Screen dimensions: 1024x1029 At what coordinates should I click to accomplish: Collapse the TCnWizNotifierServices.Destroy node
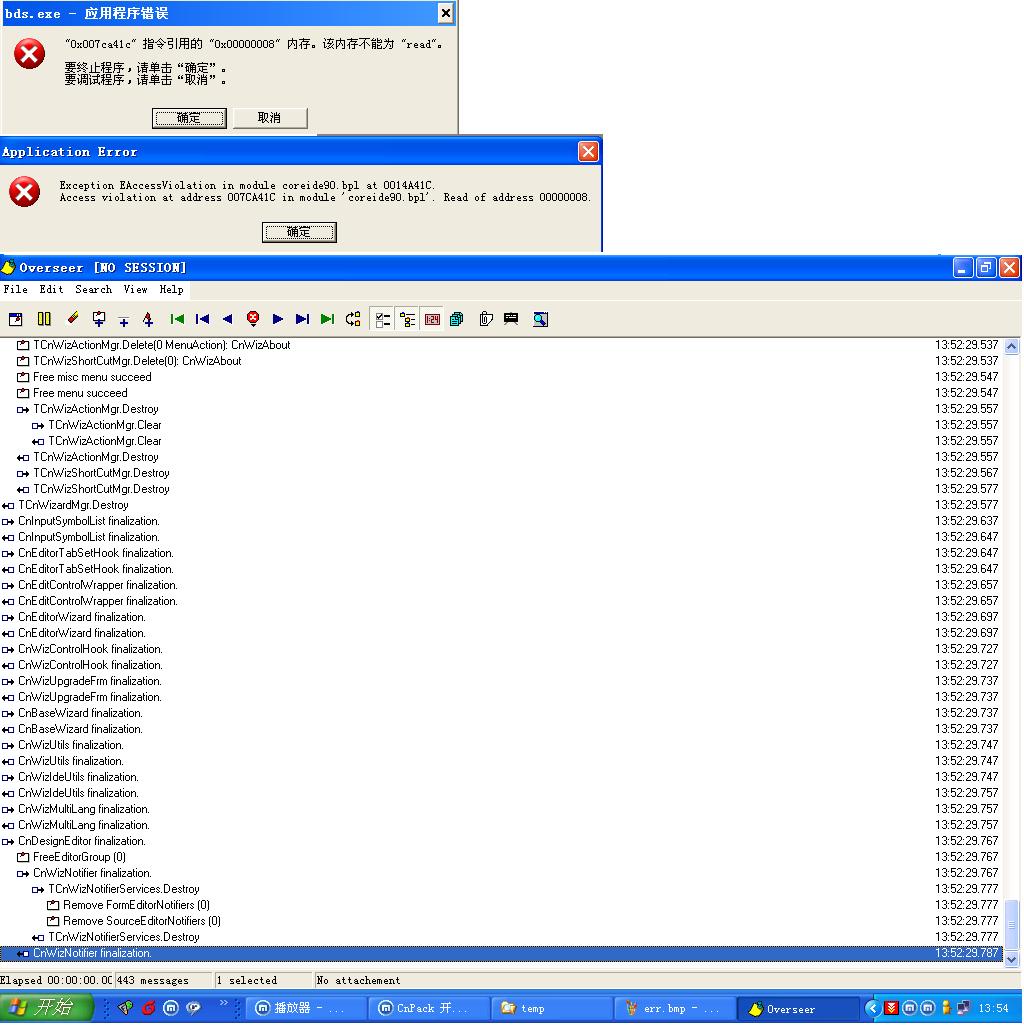coord(38,889)
